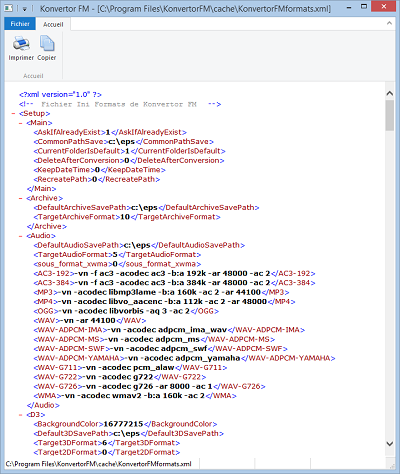Click the MP3 libmp3lame line

[x=161, y=292]
